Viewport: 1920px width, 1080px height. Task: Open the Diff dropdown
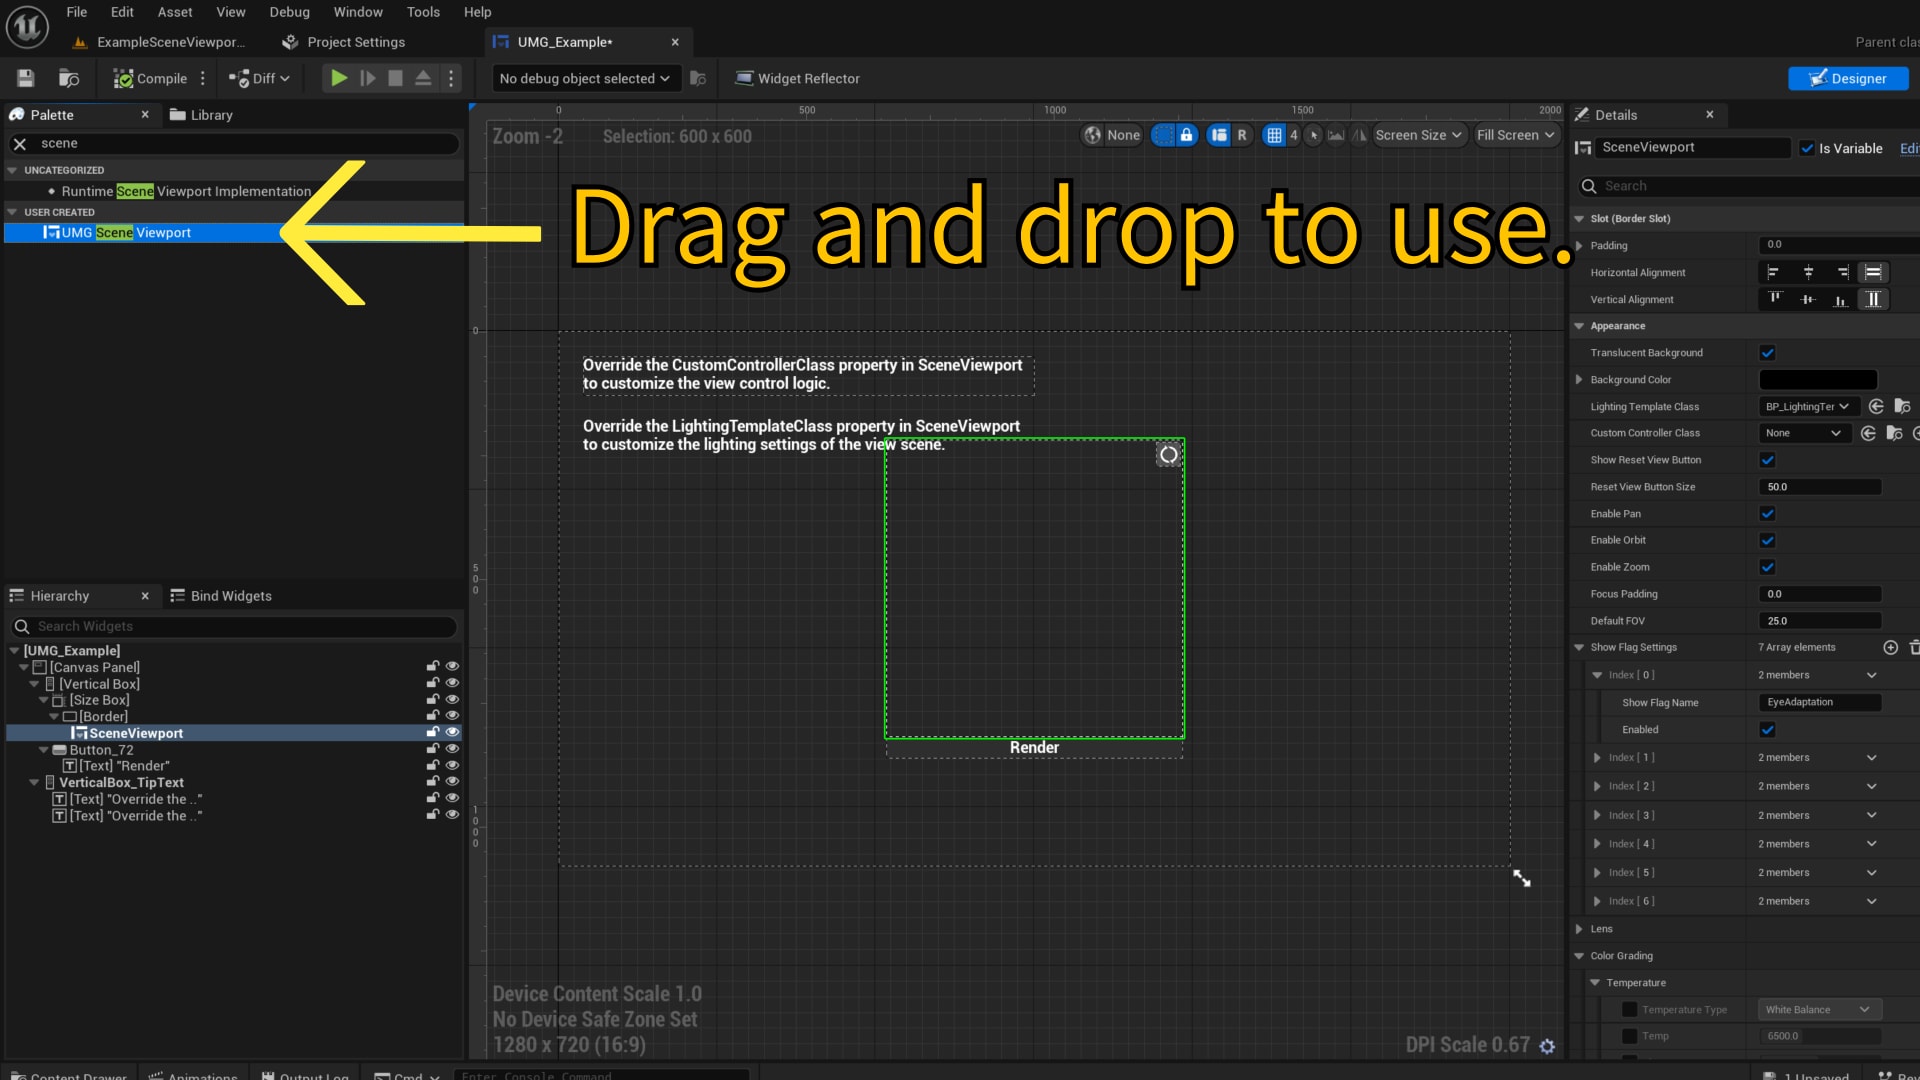[x=260, y=78]
